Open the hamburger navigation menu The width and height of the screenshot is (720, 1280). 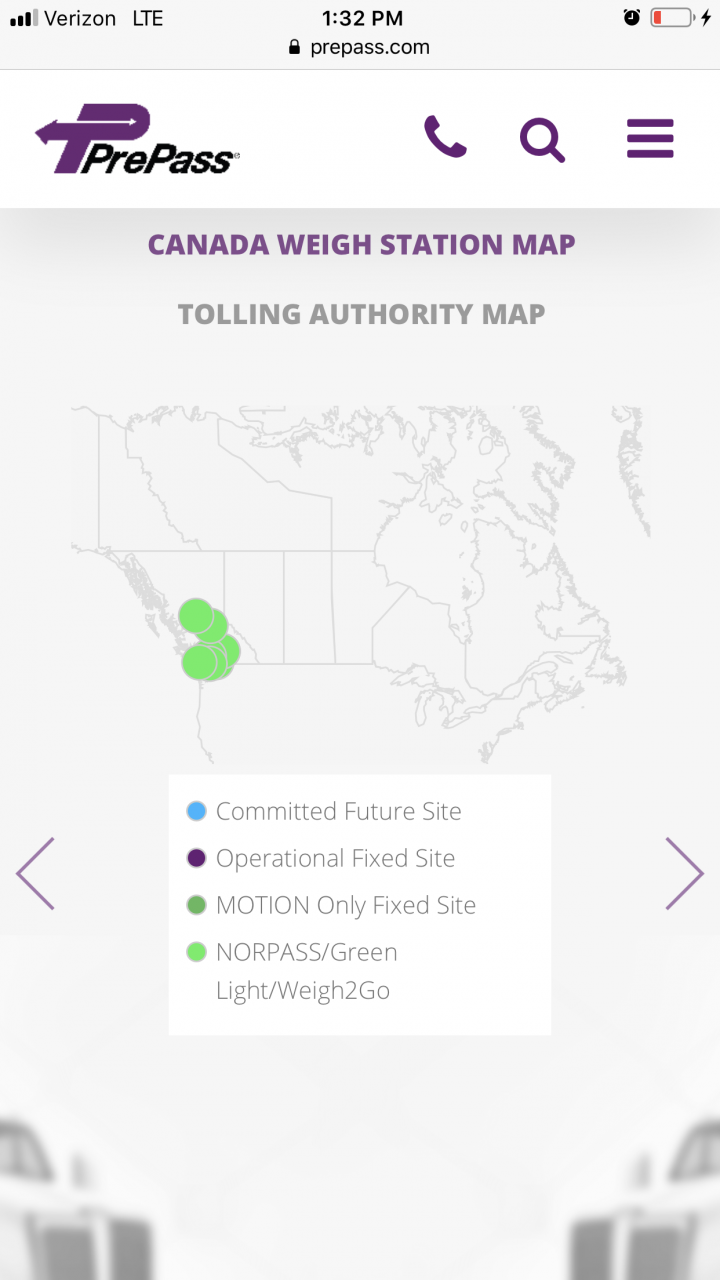point(650,139)
